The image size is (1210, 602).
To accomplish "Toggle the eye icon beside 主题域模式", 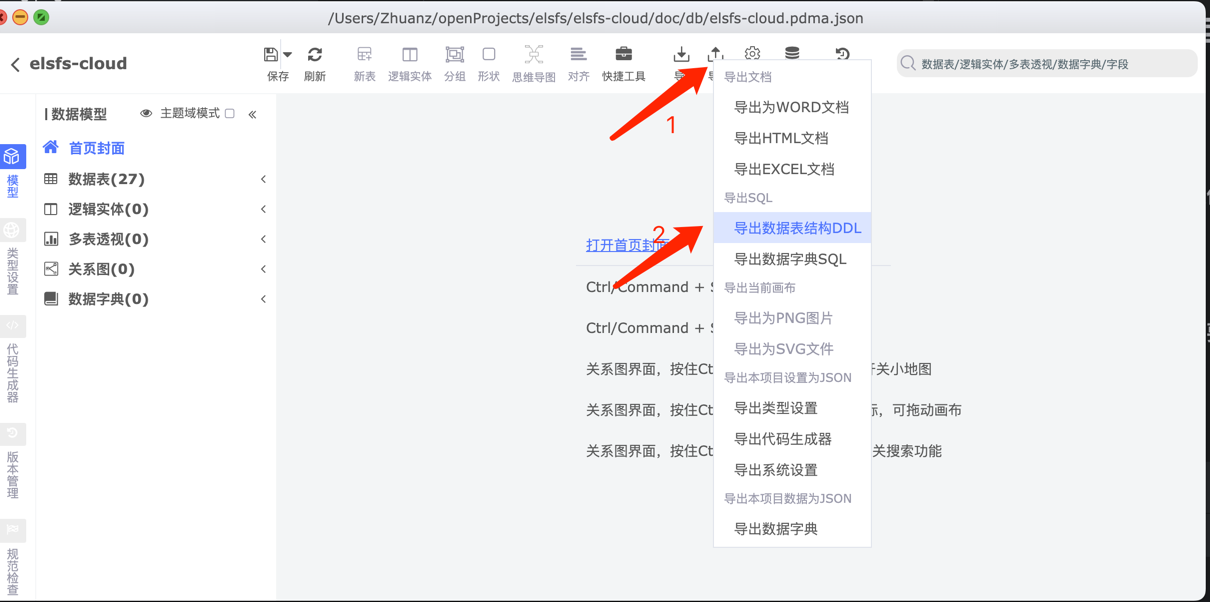I will pyautogui.click(x=146, y=114).
